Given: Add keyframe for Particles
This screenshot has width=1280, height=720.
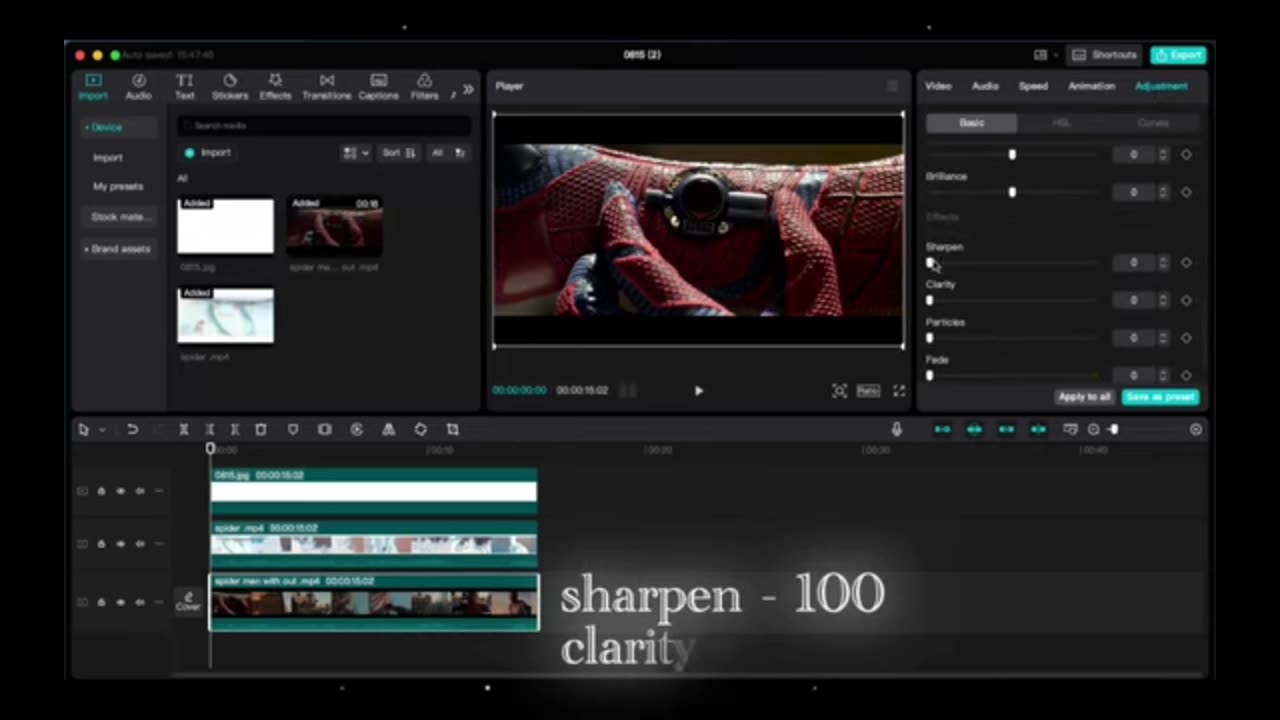Looking at the screenshot, I should coord(1186,338).
